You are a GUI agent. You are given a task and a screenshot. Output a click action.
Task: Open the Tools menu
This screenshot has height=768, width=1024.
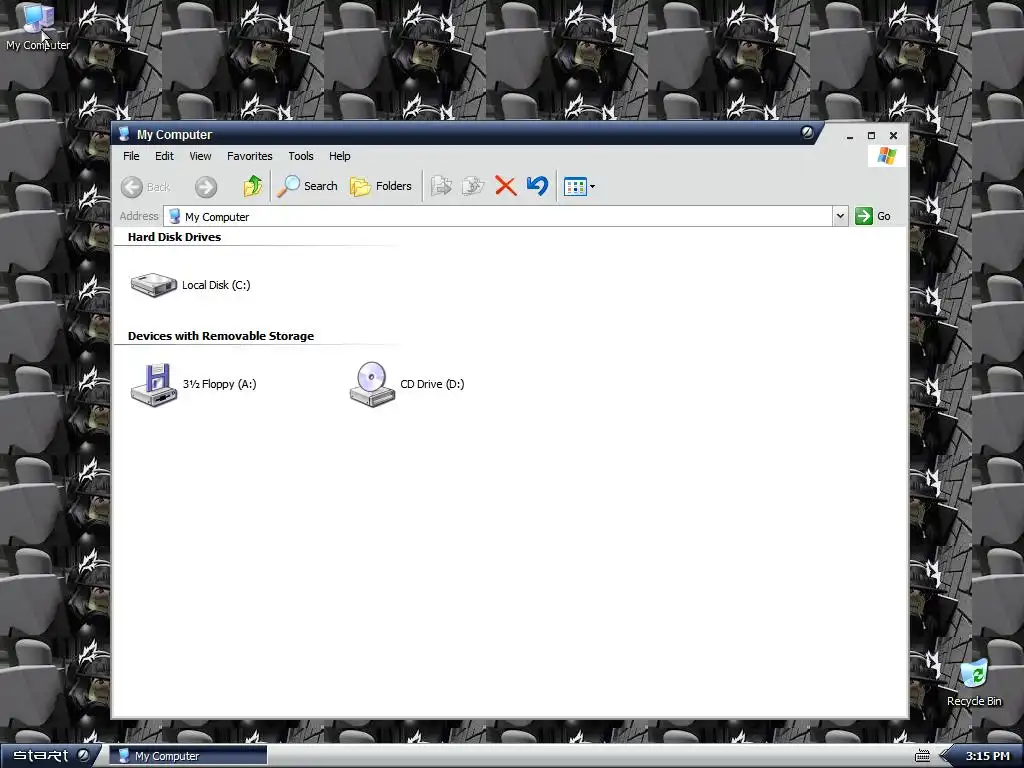300,156
